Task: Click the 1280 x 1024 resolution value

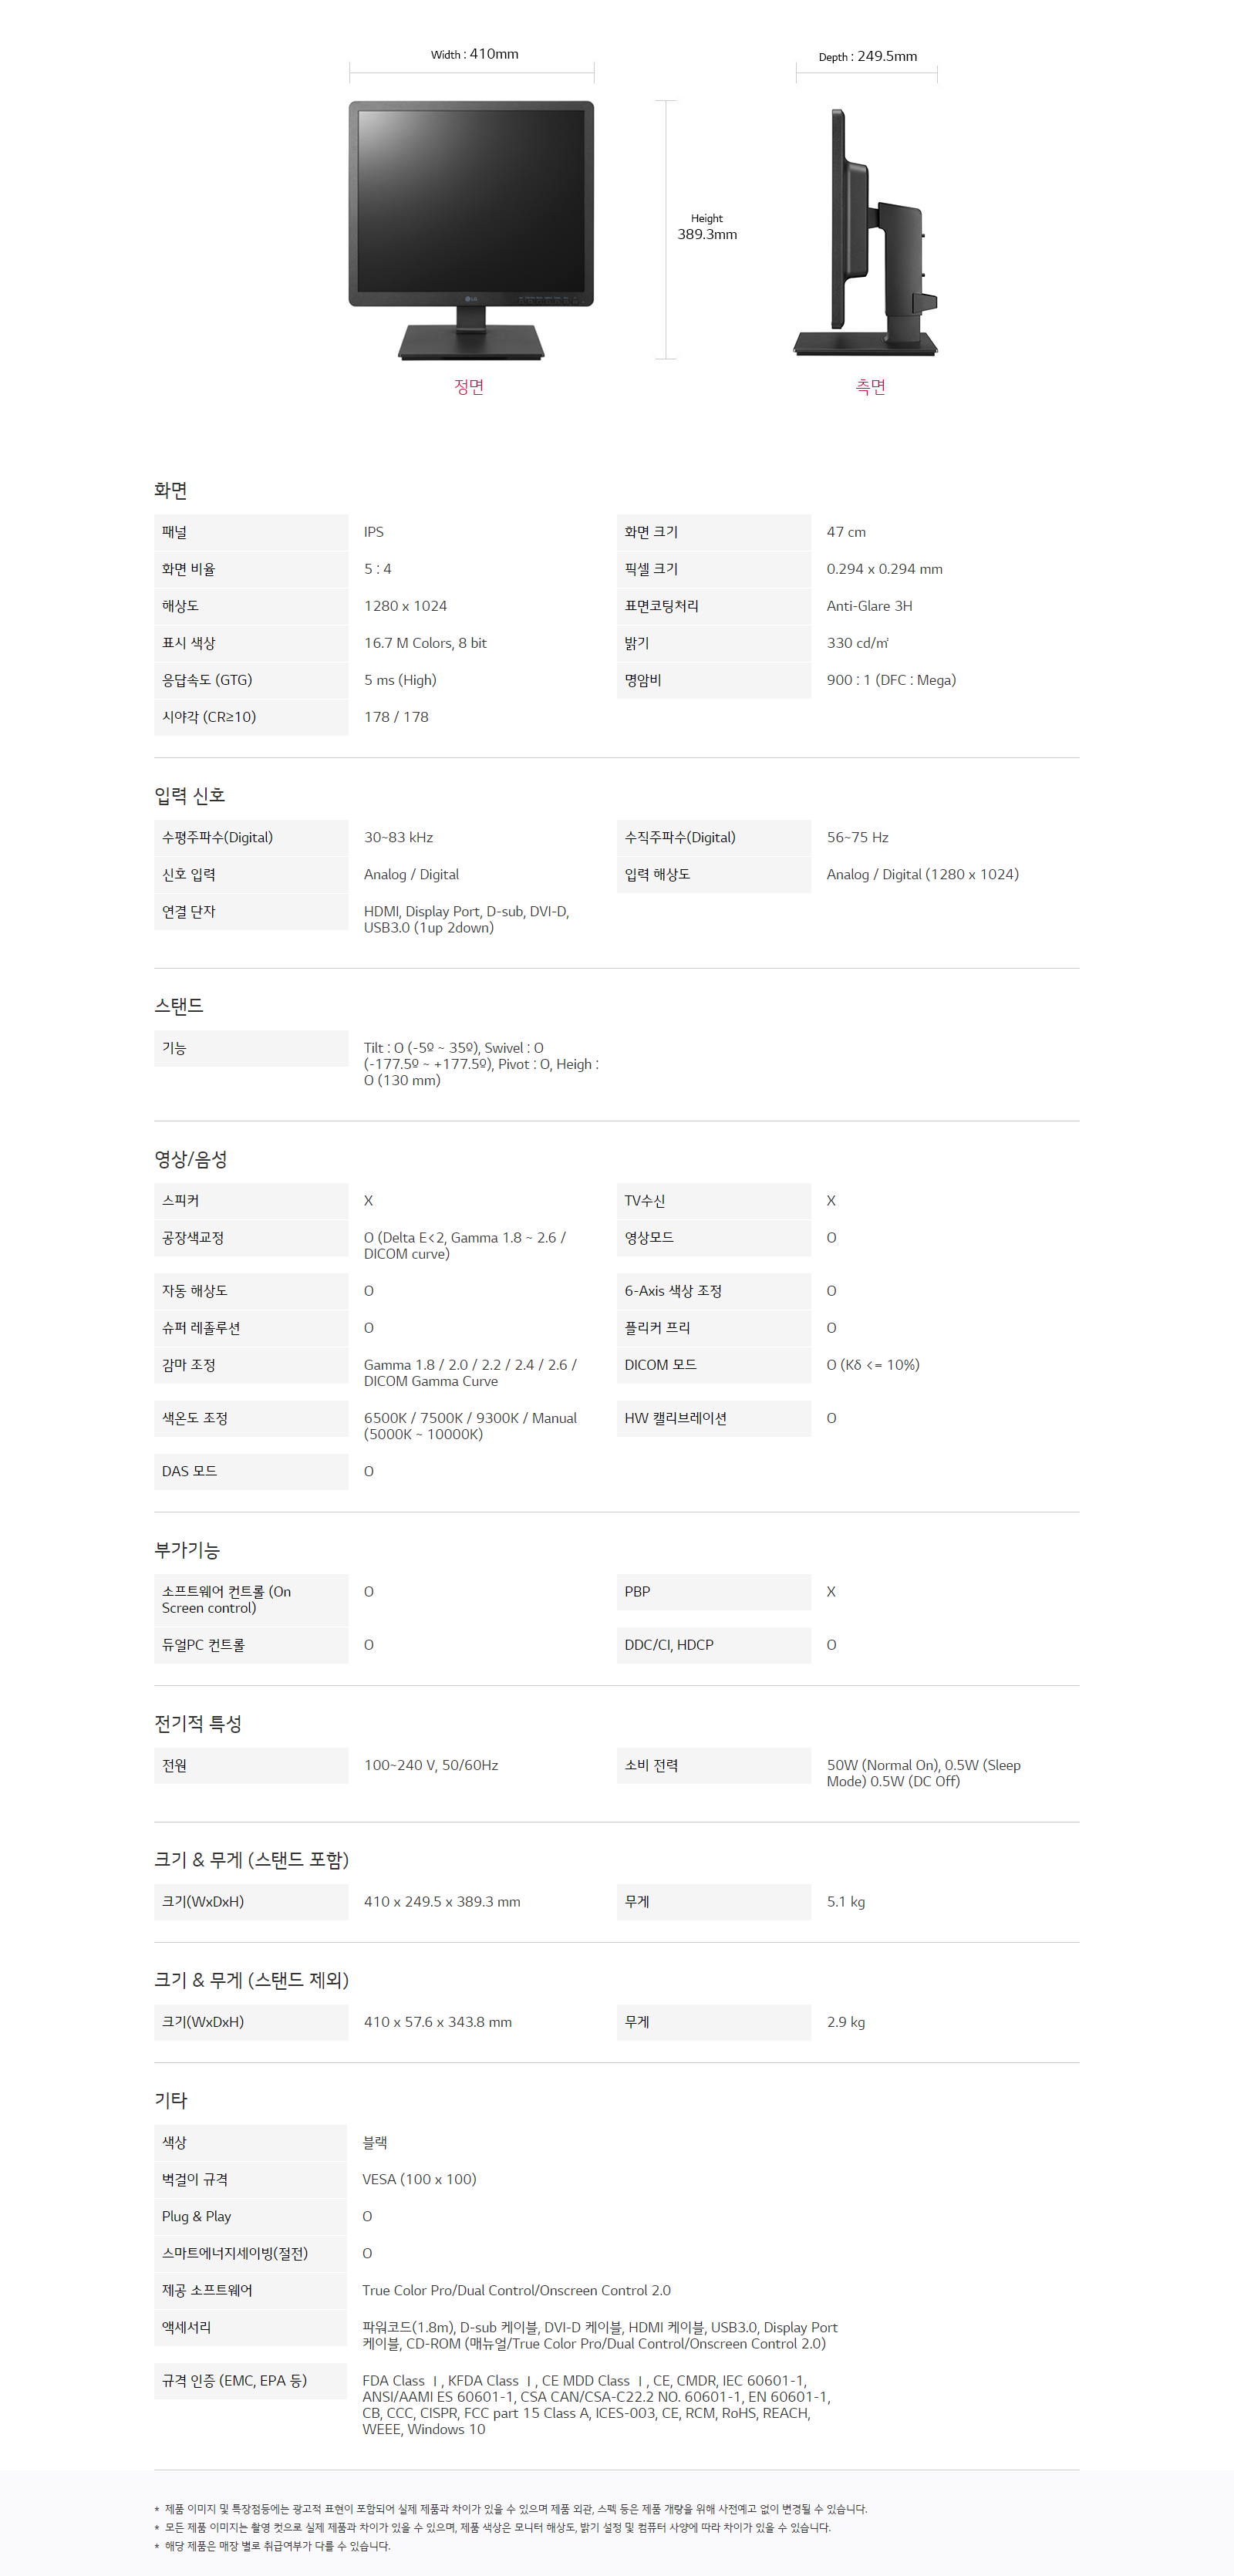Action: [x=406, y=606]
